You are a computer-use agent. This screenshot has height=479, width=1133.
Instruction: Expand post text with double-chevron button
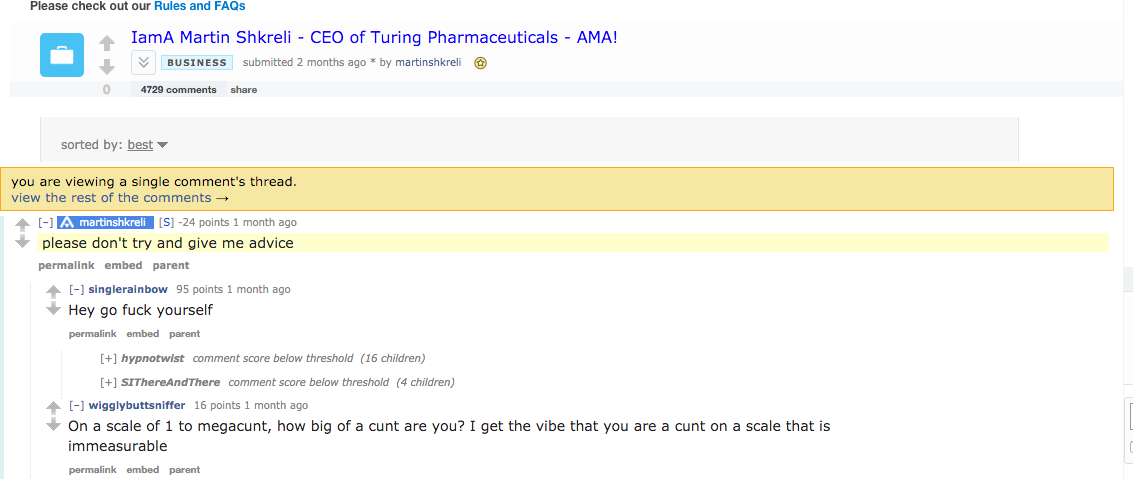click(x=143, y=63)
